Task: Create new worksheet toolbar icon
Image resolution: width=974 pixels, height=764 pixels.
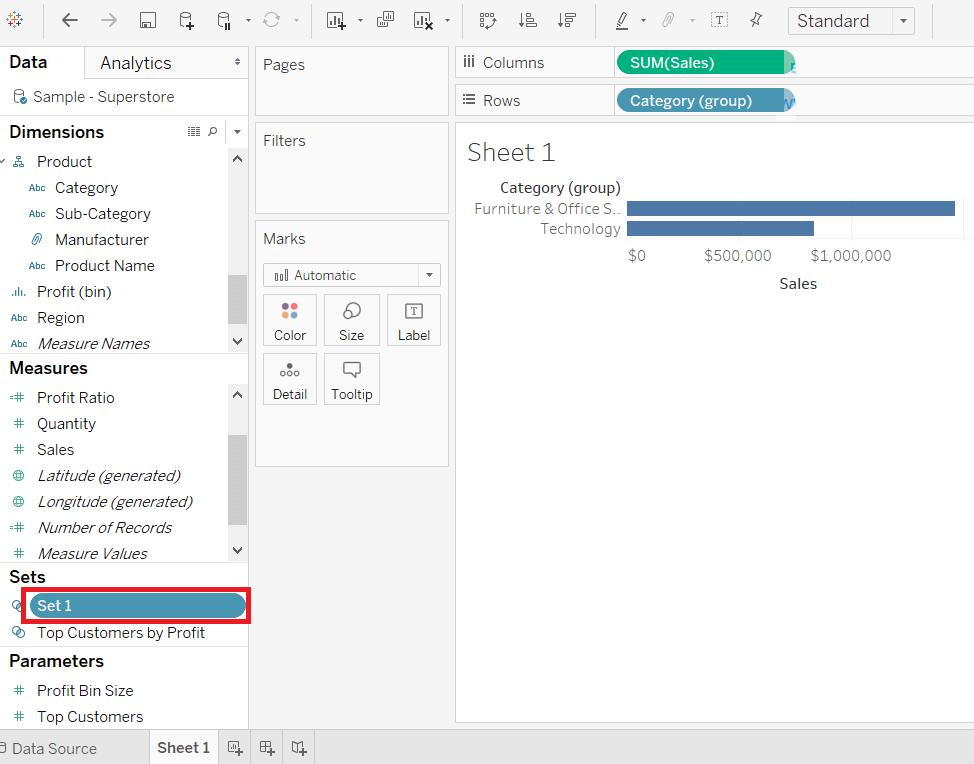Action: point(336,20)
